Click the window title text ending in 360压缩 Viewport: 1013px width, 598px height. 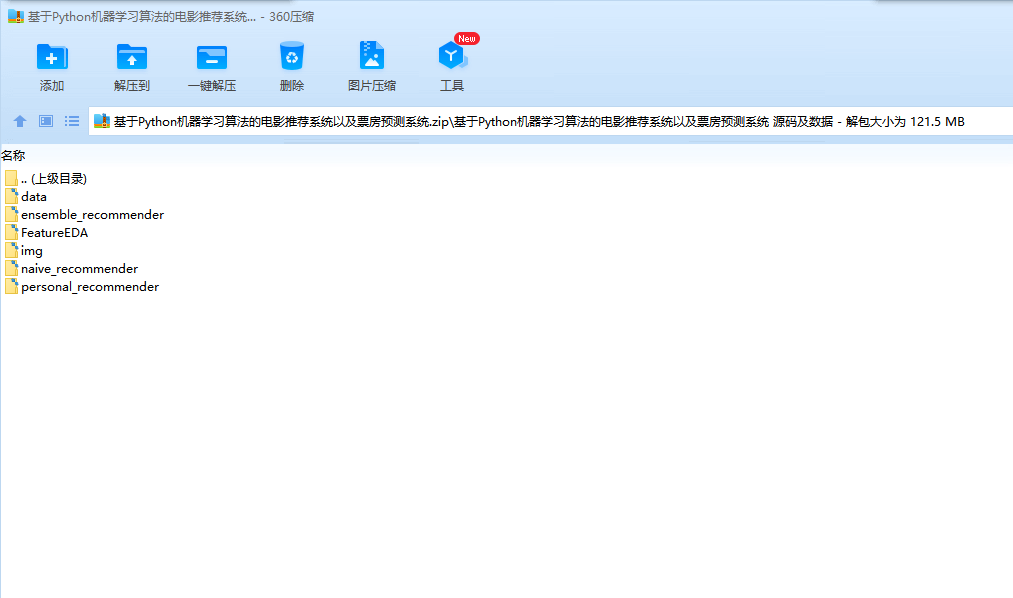(171, 17)
